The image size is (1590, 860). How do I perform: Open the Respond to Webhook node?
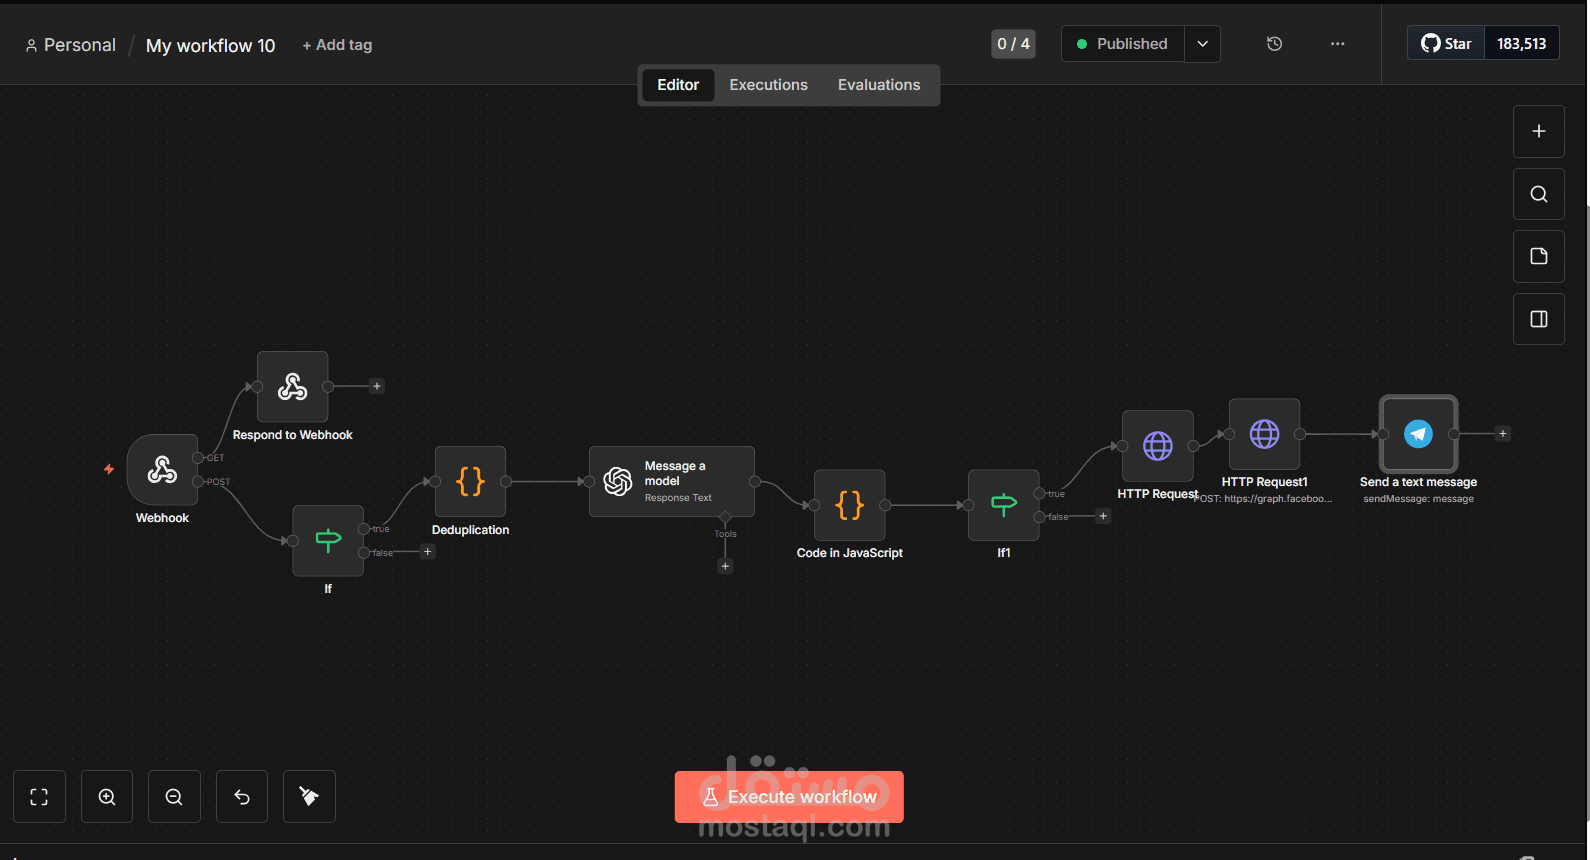292,386
